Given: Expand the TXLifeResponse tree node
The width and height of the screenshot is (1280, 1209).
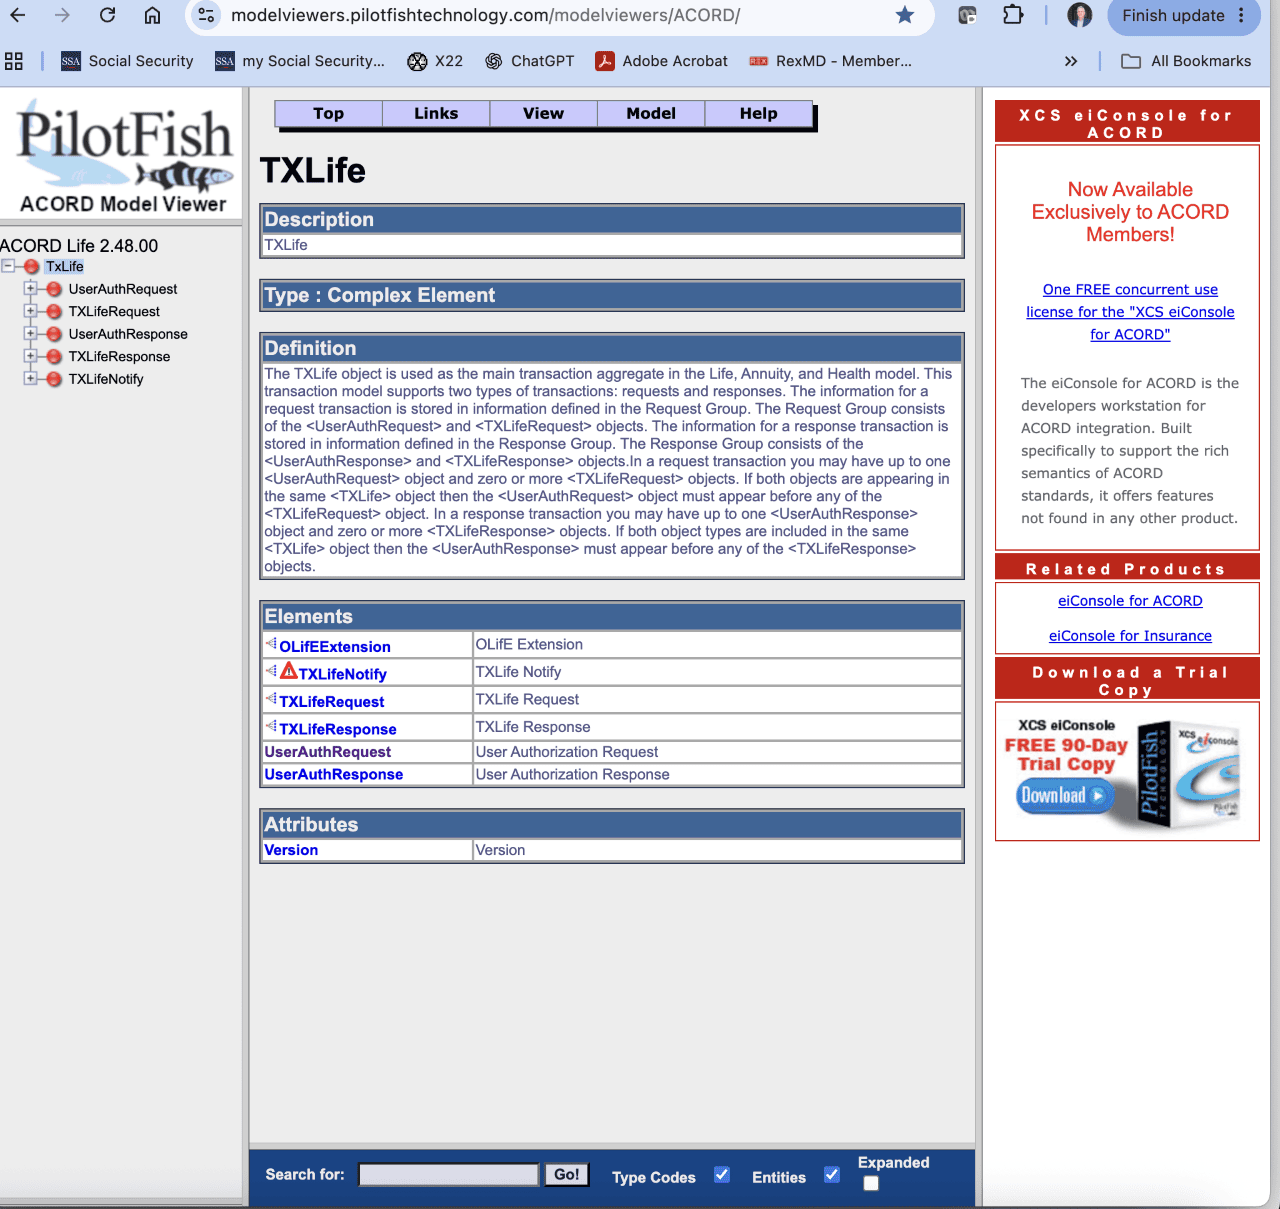Looking at the screenshot, I should (30, 356).
